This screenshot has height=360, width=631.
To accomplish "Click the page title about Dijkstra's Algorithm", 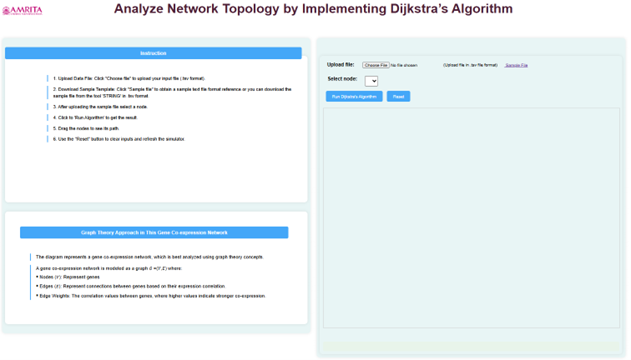I will point(313,9).
